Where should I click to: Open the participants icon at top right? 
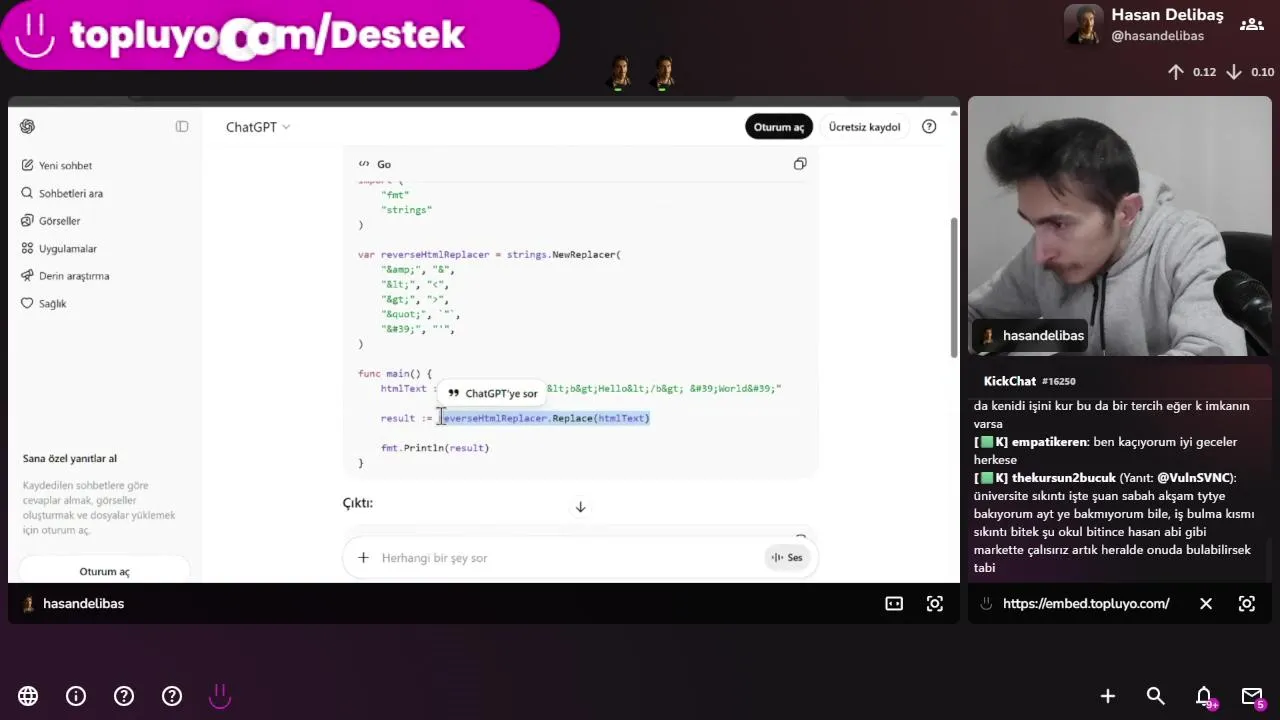point(1251,24)
